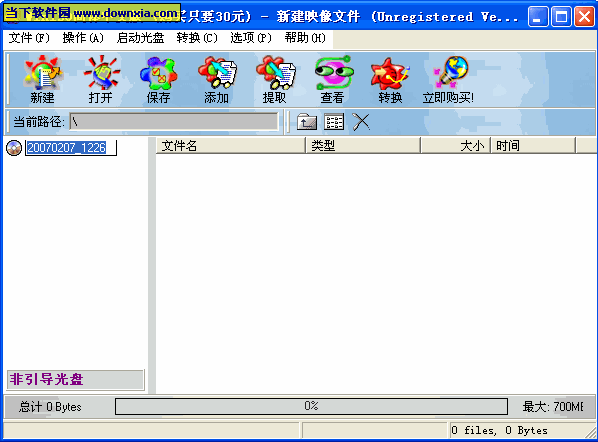Sort by the 大小 column header
Viewport: 598px width, 442px height.
point(456,146)
